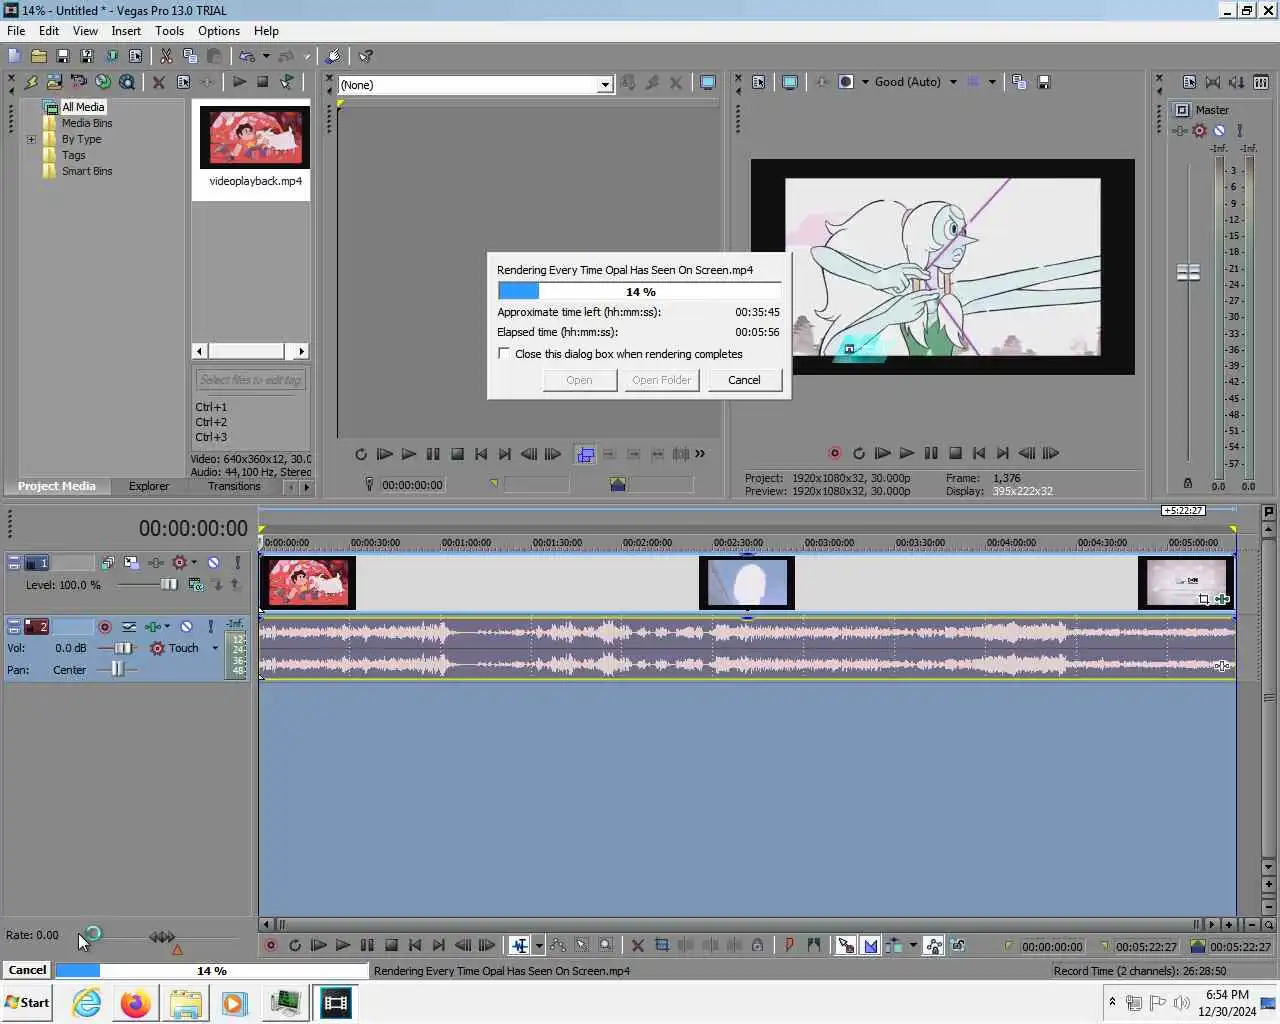Click video track Level slider
Viewport: 1280px width, 1024px height.
point(168,585)
